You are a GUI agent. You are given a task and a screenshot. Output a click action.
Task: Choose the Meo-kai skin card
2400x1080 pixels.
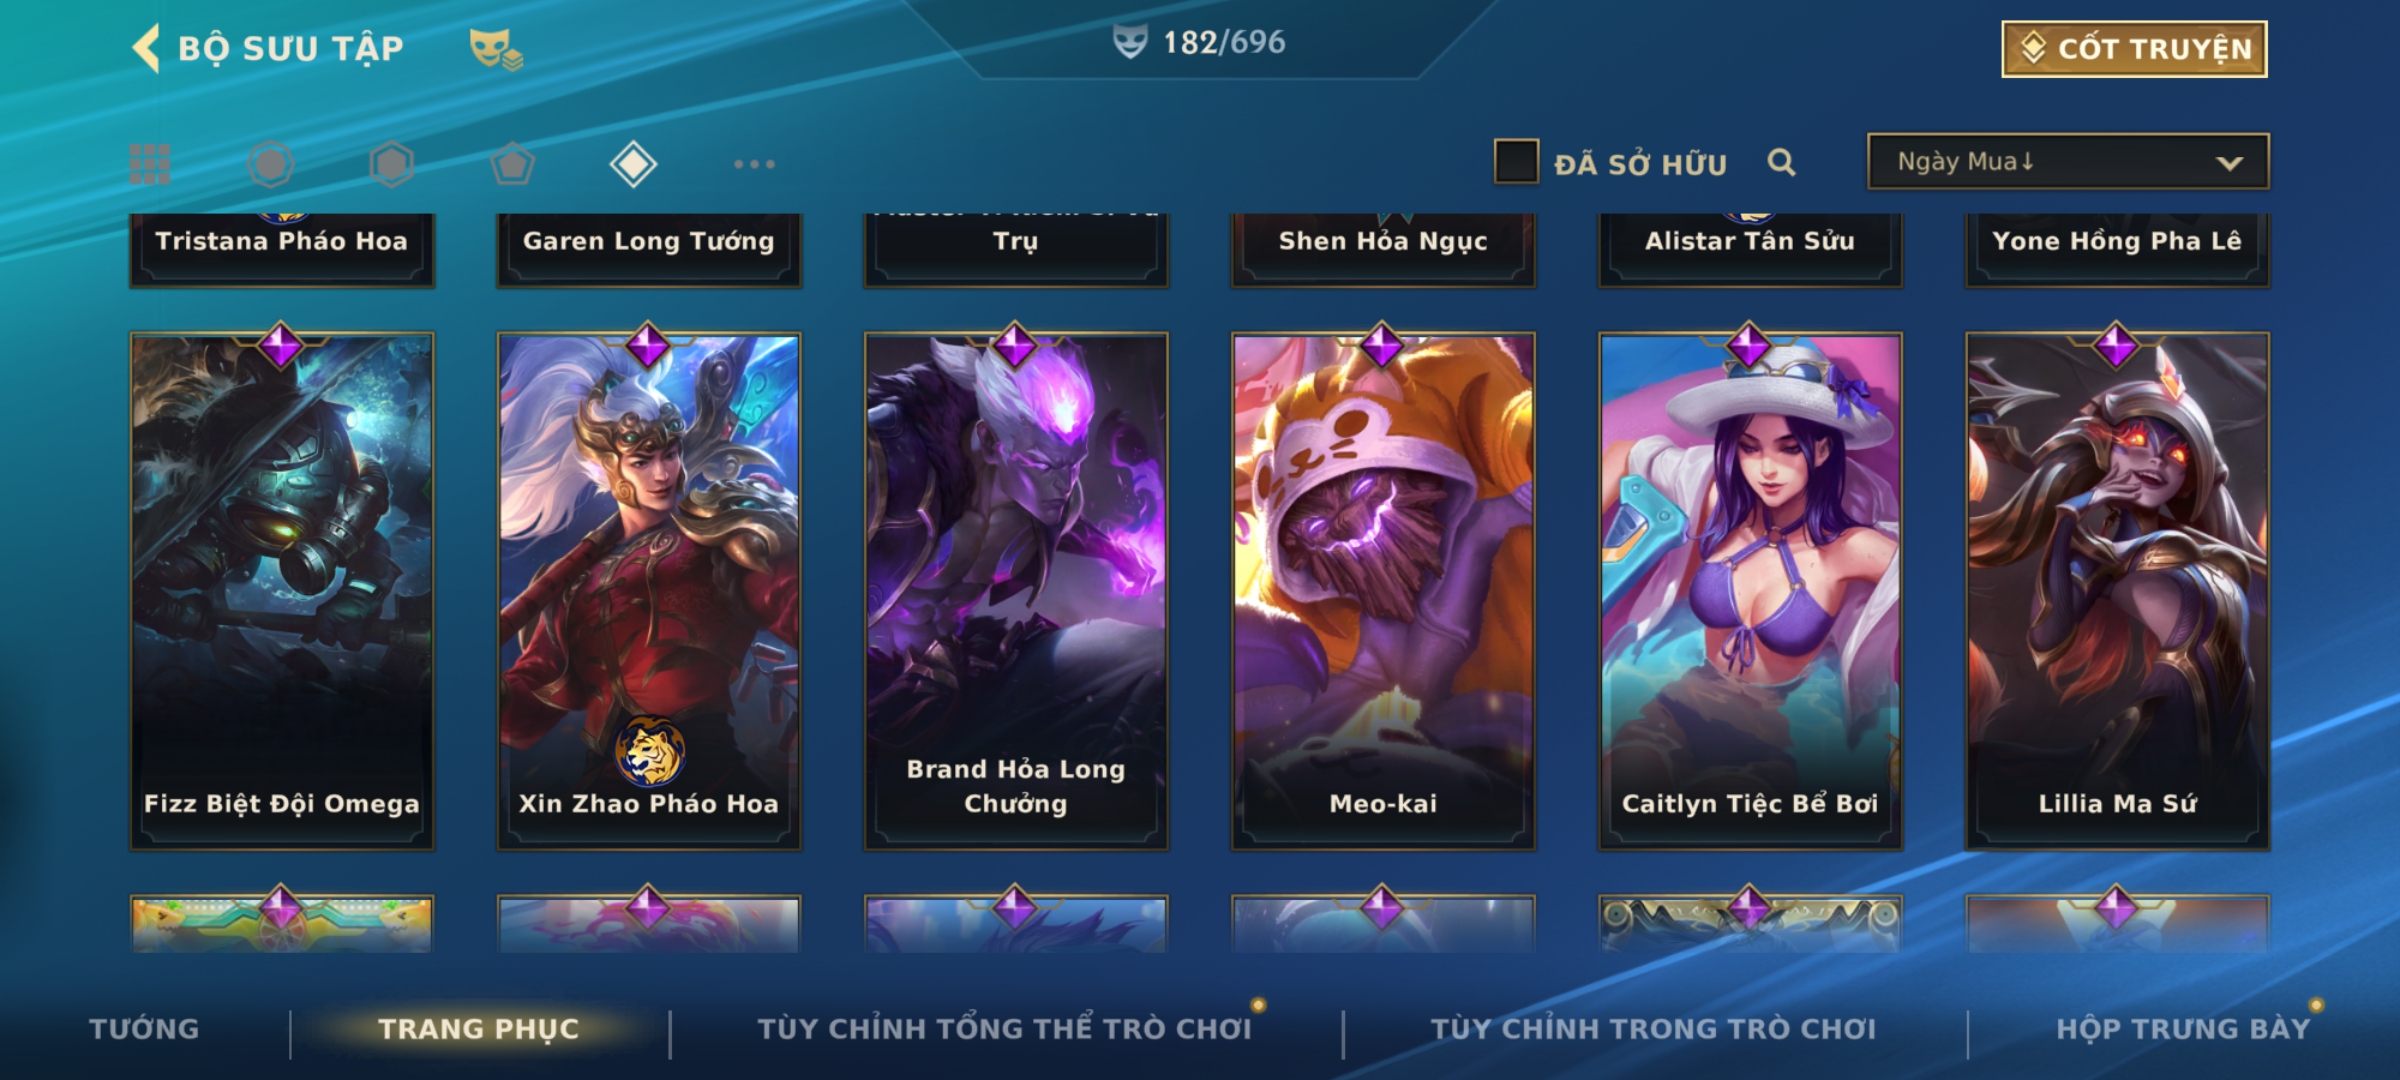coord(1383,591)
